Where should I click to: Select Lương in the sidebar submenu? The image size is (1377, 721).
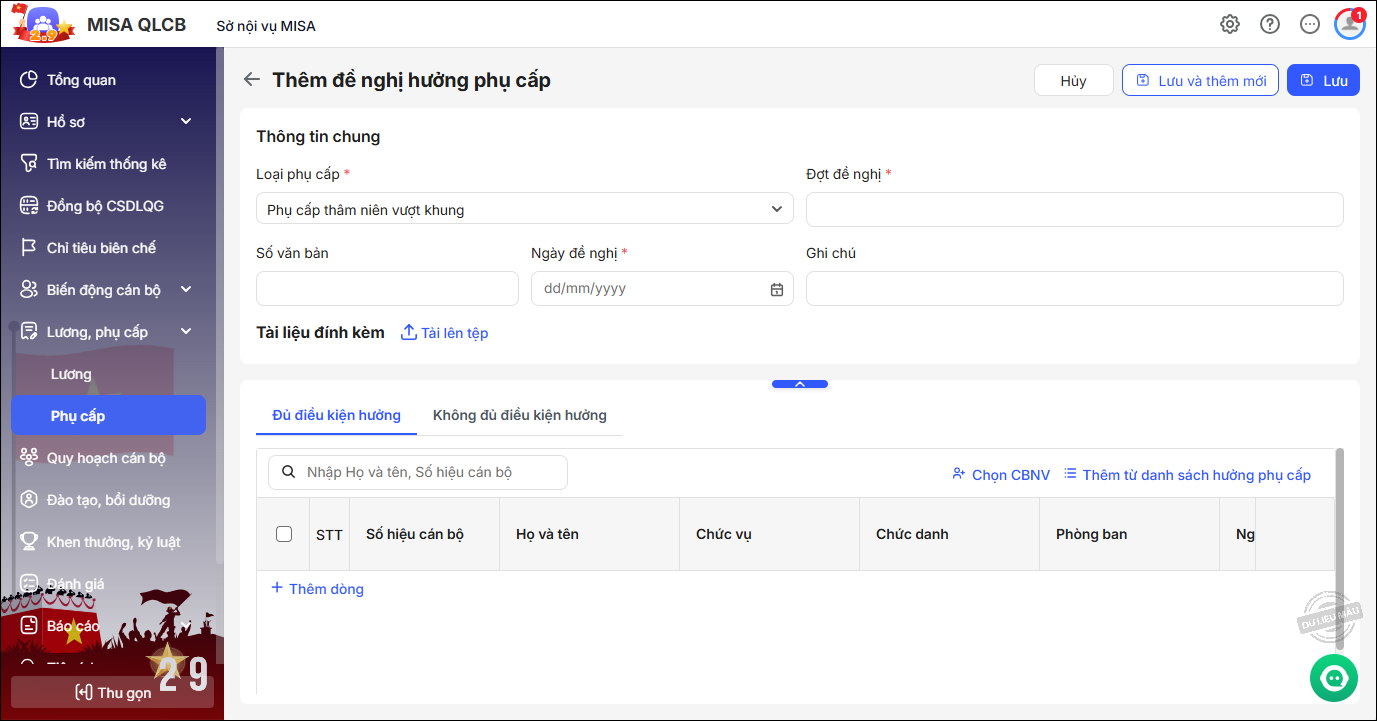point(71,374)
